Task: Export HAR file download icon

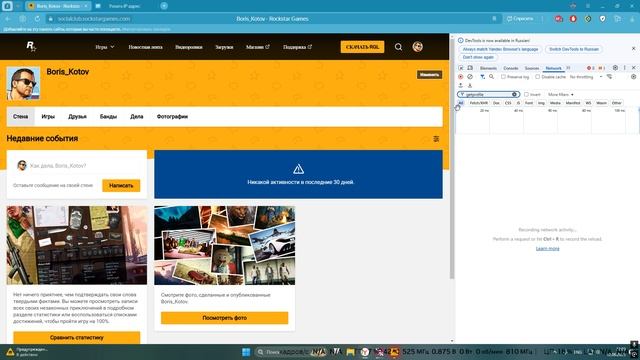Action: [470, 85]
